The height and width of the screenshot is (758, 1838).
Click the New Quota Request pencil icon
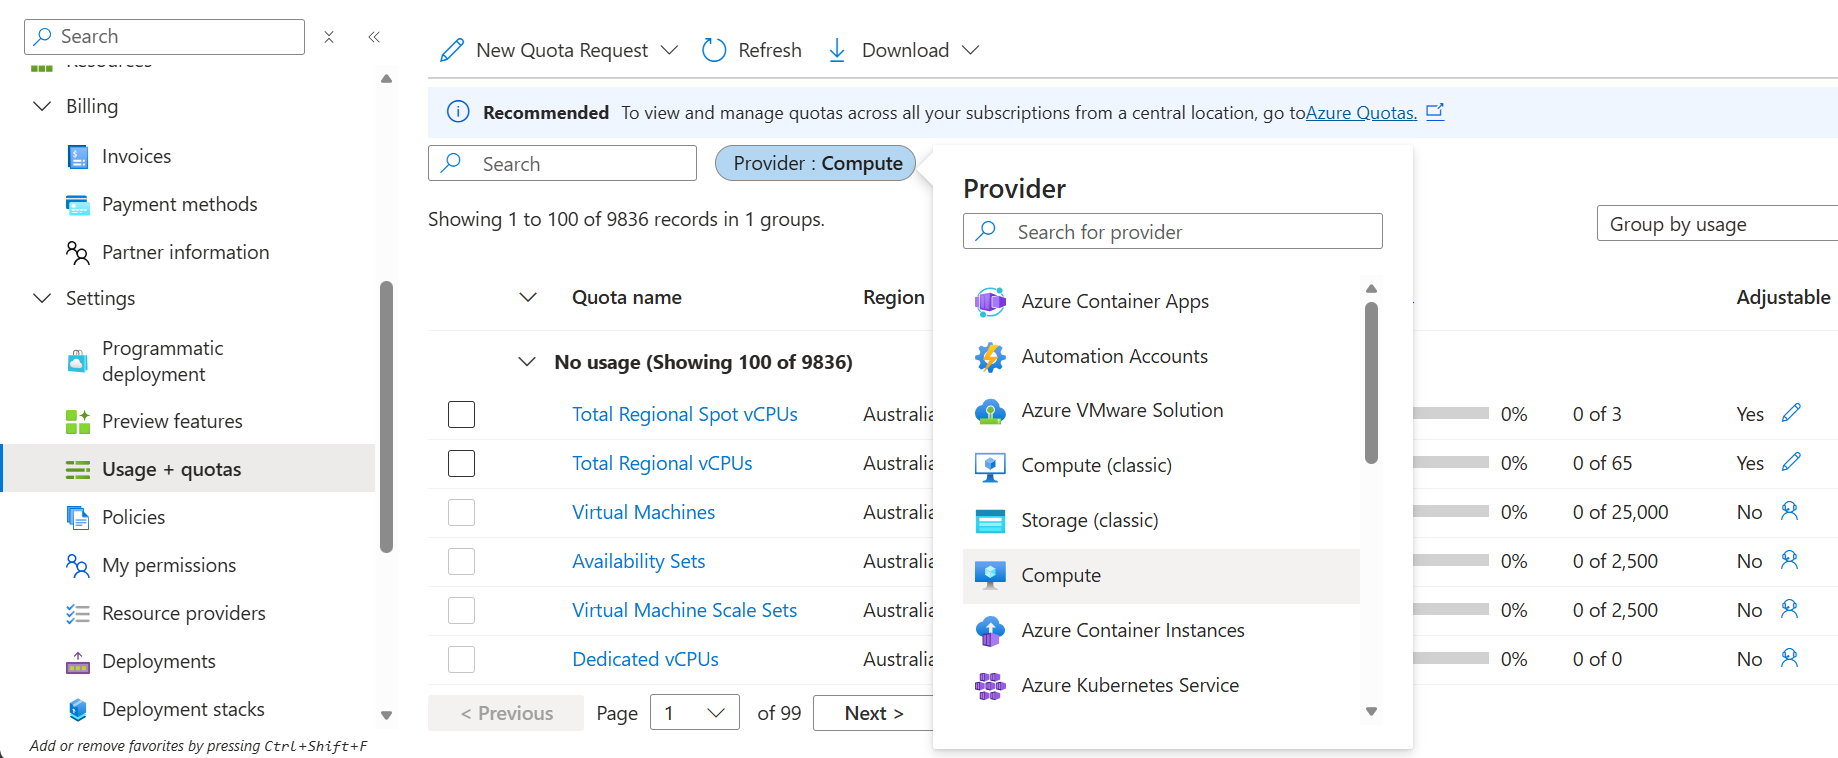452,50
